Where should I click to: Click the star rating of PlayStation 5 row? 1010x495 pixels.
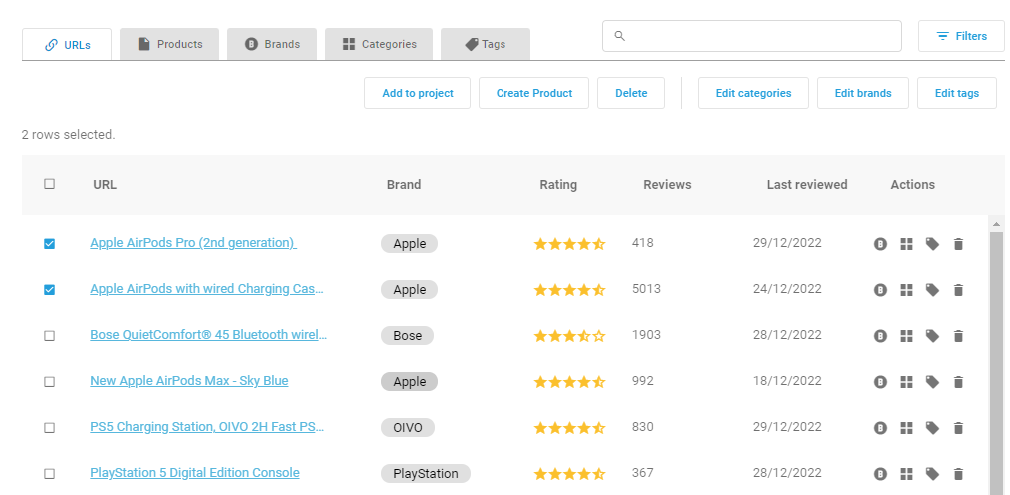pos(569,474)
